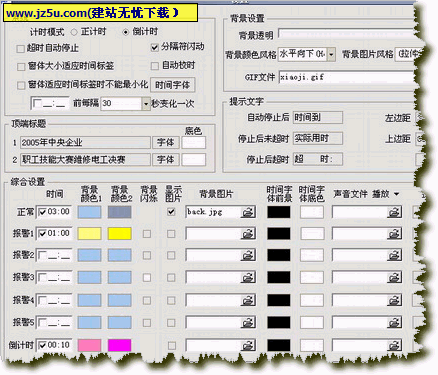438x375 pixels.
Task: Click 字体 button for title 1
Action: tap(166, 143)
